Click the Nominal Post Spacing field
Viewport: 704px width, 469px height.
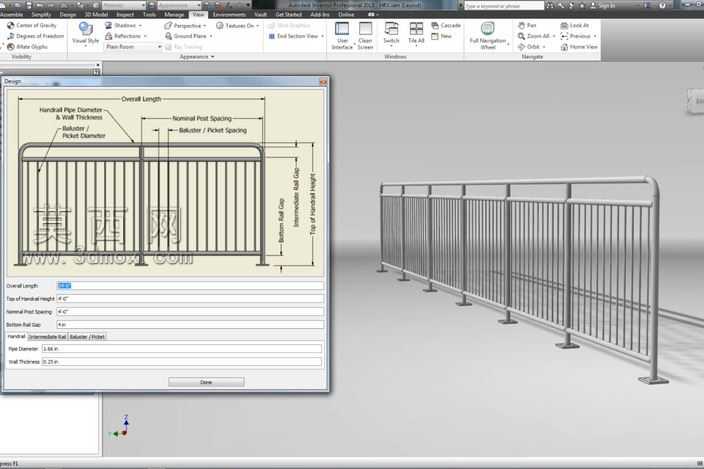click(189, 311)
